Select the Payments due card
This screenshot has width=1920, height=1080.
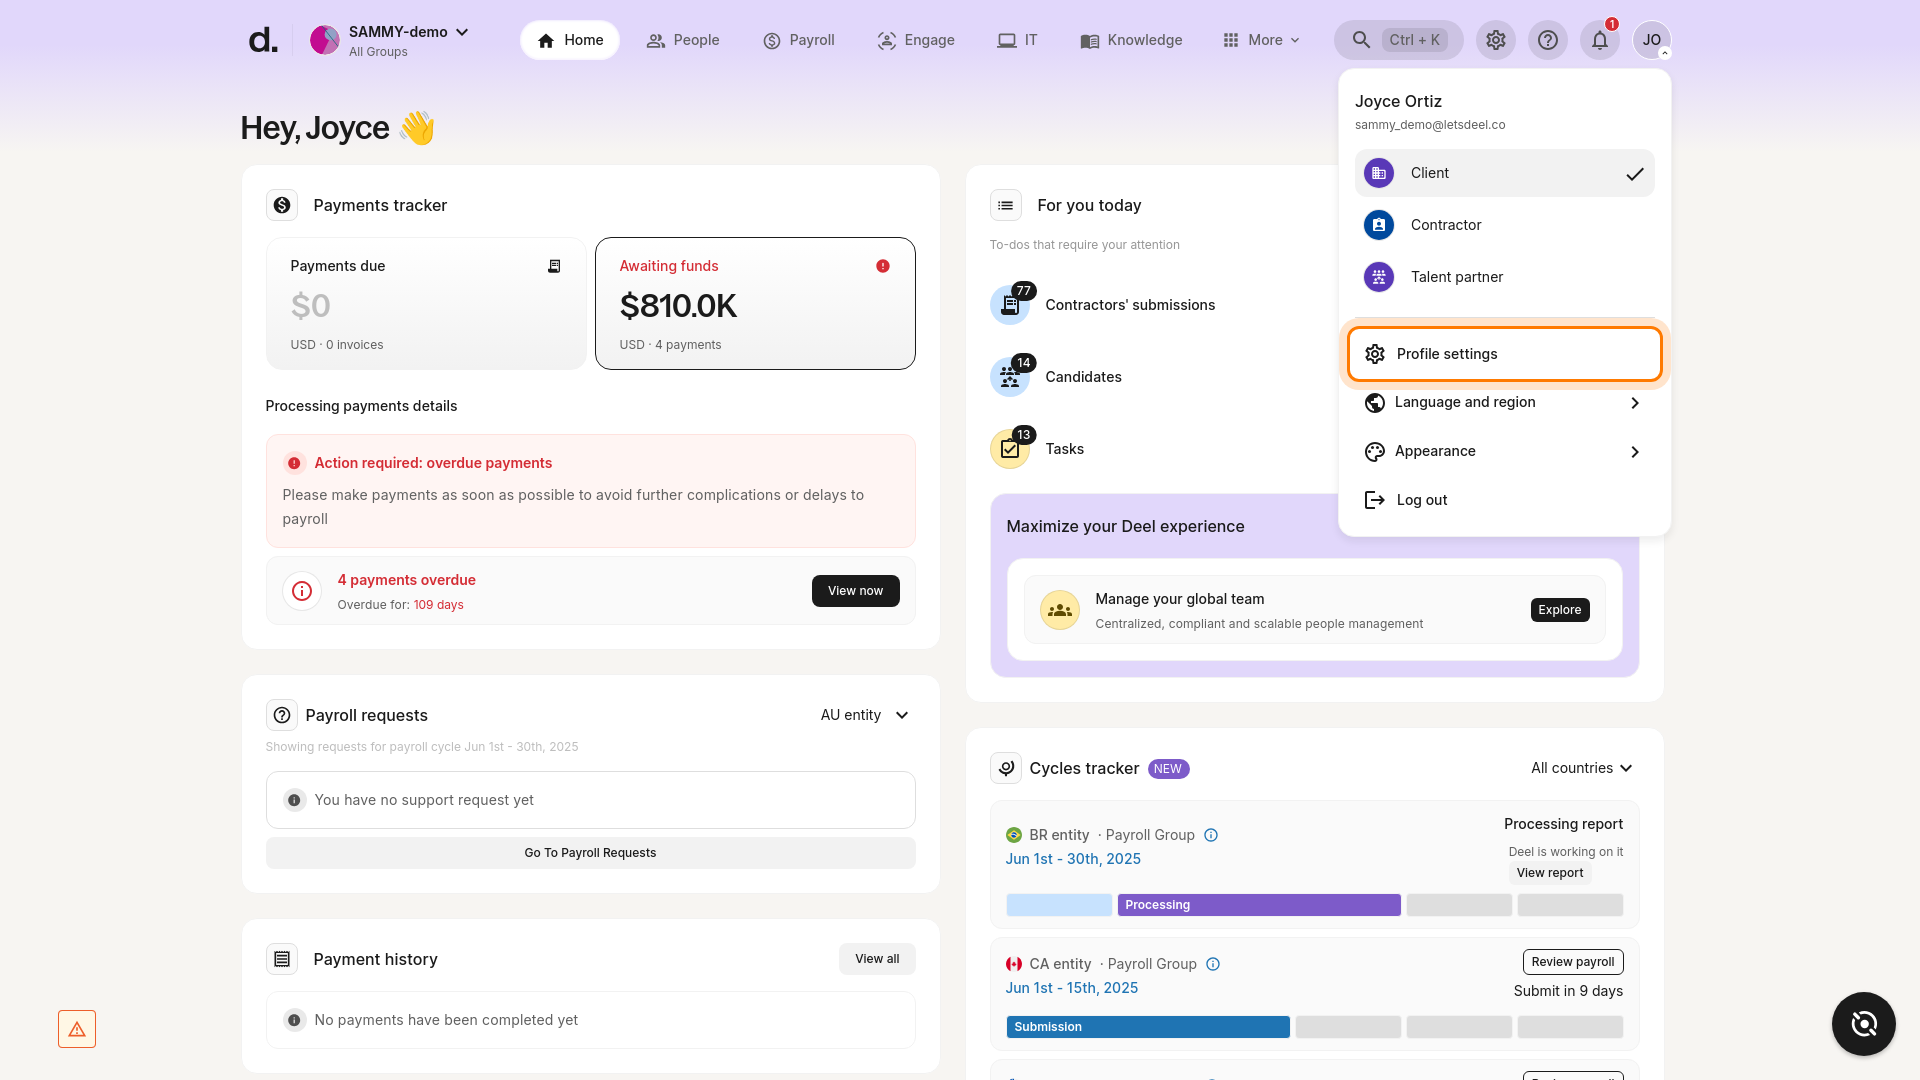[x=426, y=304]
